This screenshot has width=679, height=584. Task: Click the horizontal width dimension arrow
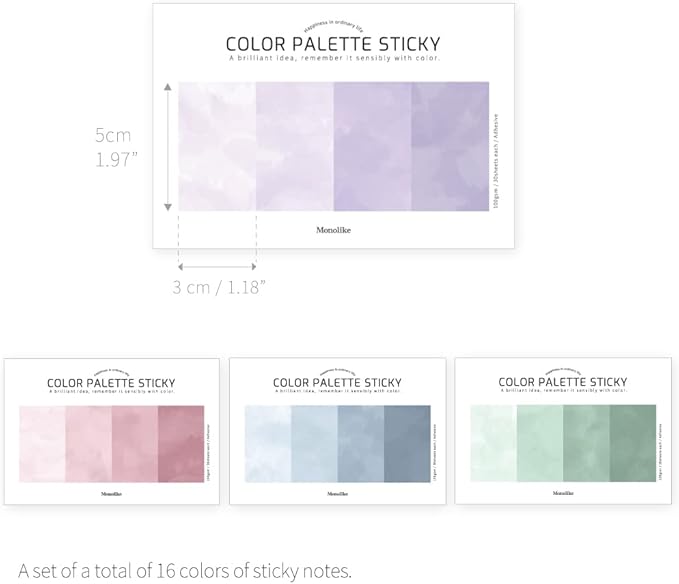pyautogui.click(x=217, y=266)
